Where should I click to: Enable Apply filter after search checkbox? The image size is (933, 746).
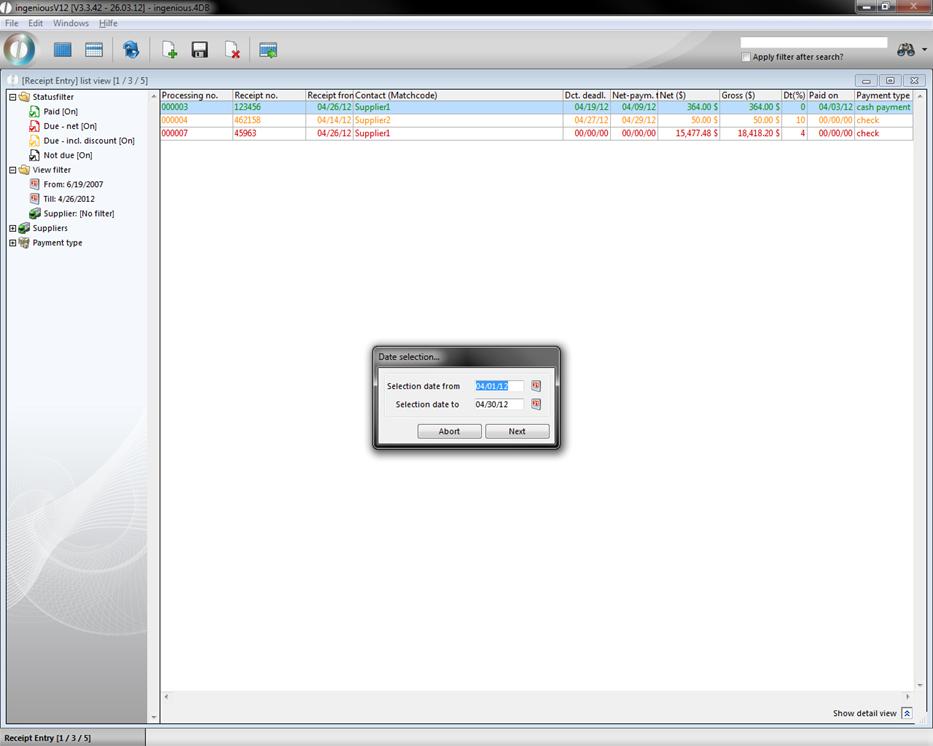[746, 57]
